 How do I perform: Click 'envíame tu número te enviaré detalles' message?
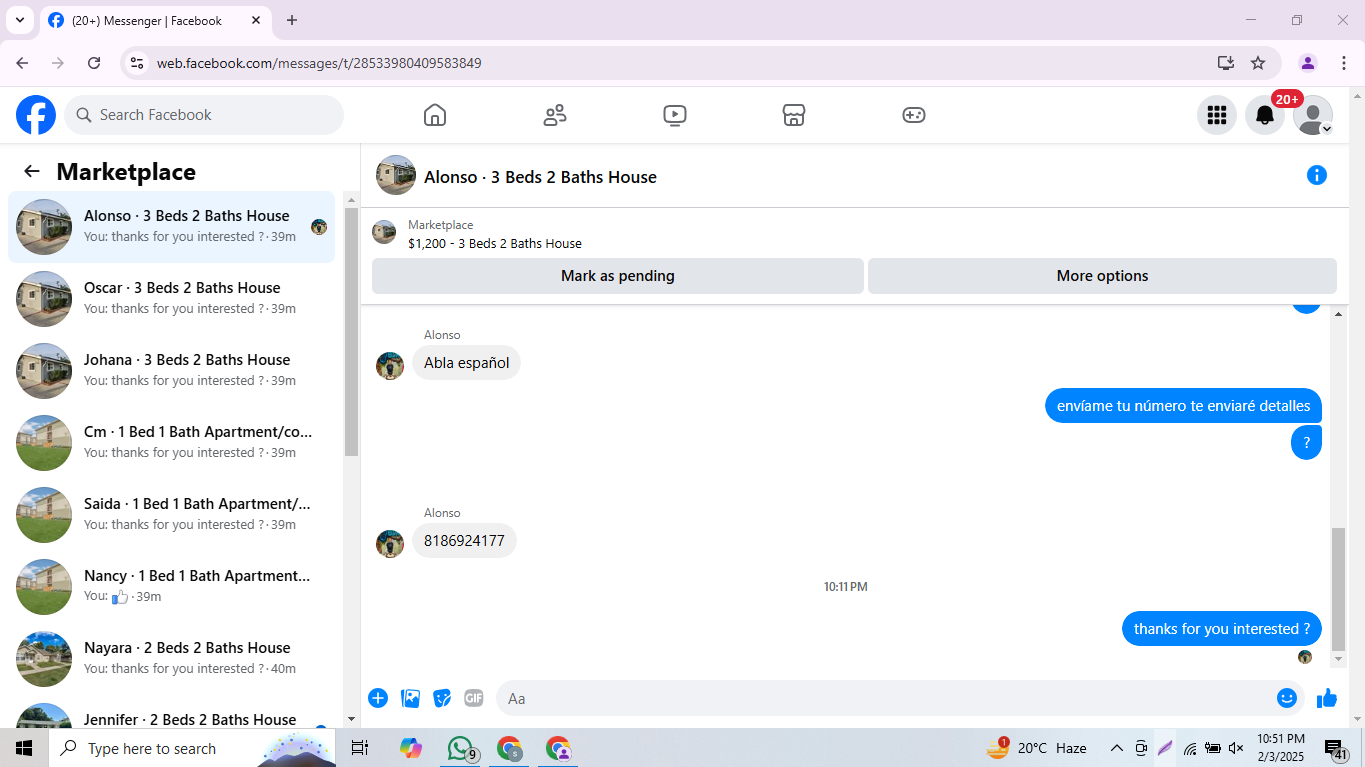tap(1184, 406)
